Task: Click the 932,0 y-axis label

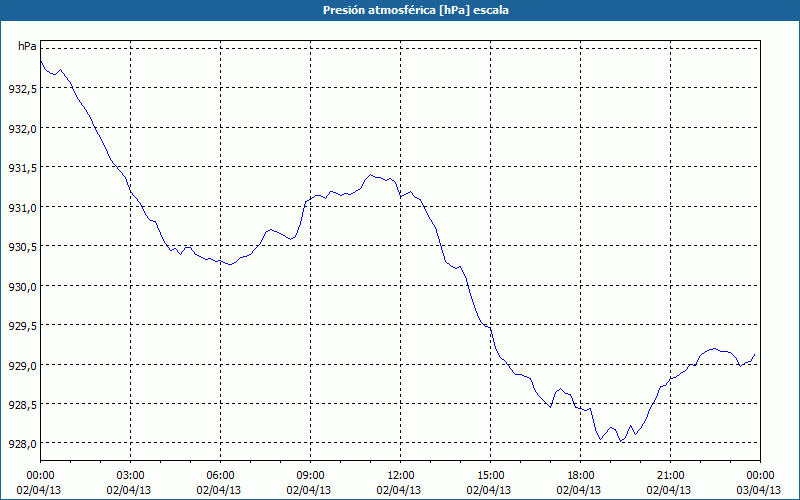Action: [x=22, y=129]
